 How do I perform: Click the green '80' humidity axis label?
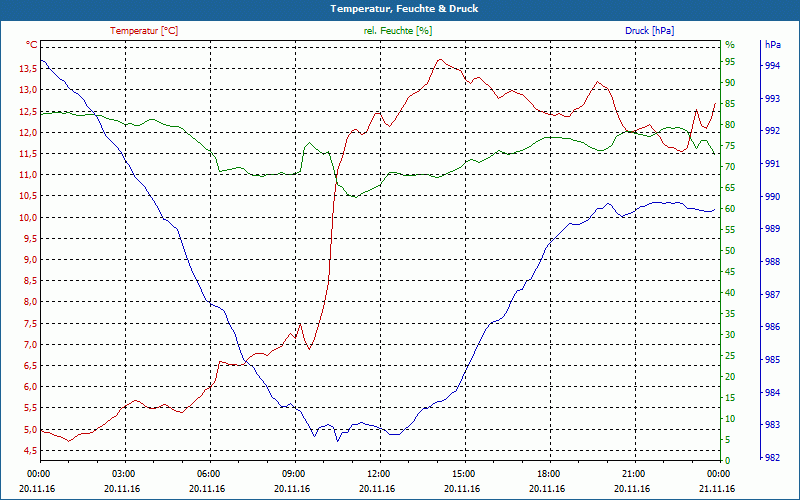(x=730, y=125)
